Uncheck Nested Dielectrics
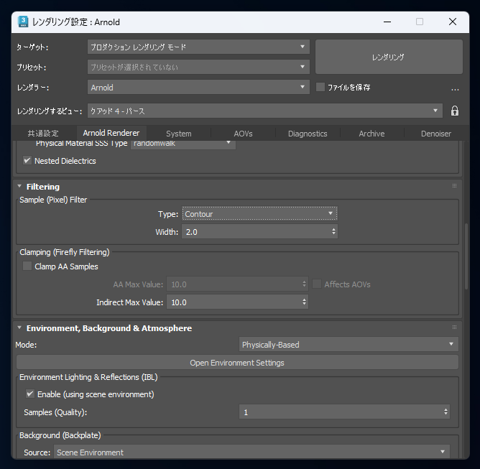Screen dimensions: 480x469 27,161
